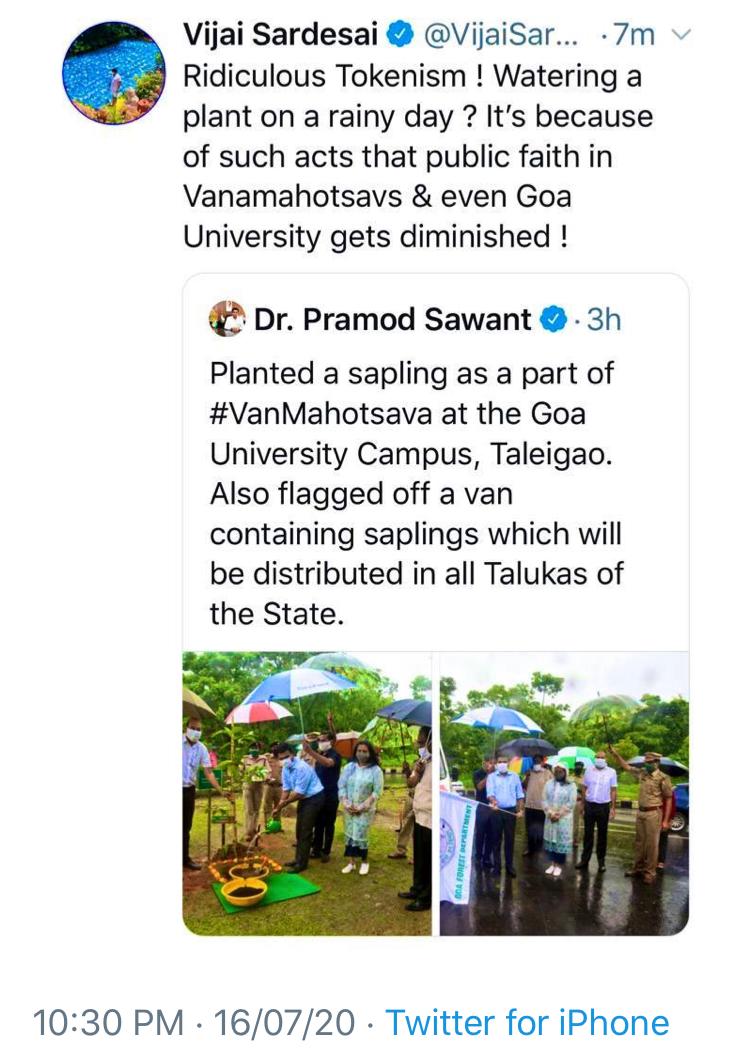This screenshot has width=750, height=1059.
Task: View the left sapling-planting photo
Action: click(307, 793)
